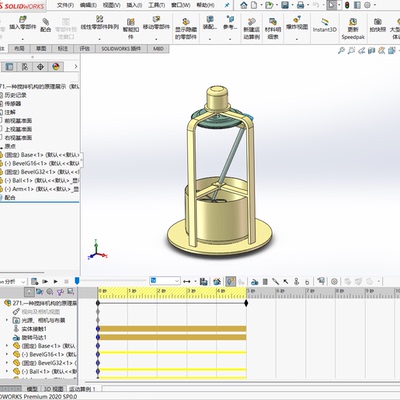Click the Results and Plots icon
Image resolution: width=400 pixels, height=400 pixels.
(321, 281)
